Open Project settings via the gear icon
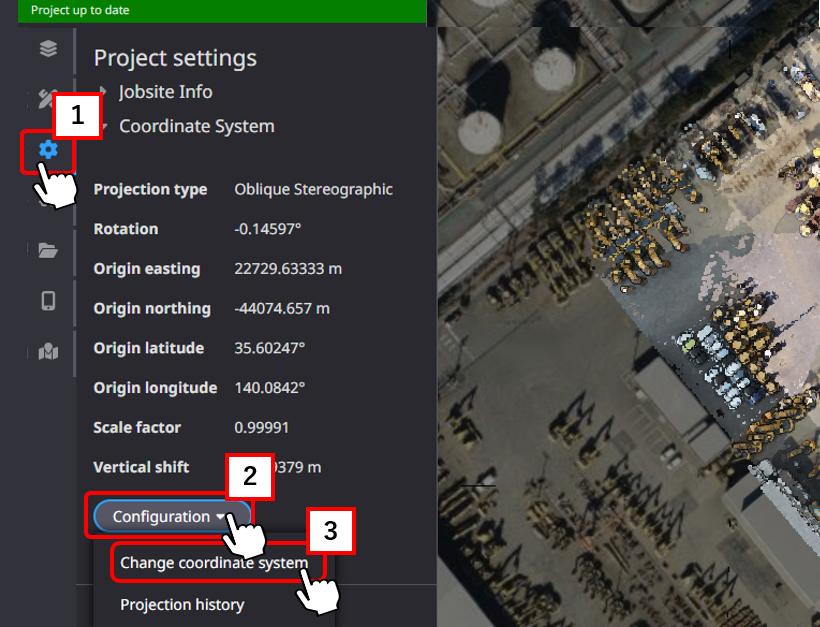The height and width of the screenshot is (627, 820). (x=48, y=150)
